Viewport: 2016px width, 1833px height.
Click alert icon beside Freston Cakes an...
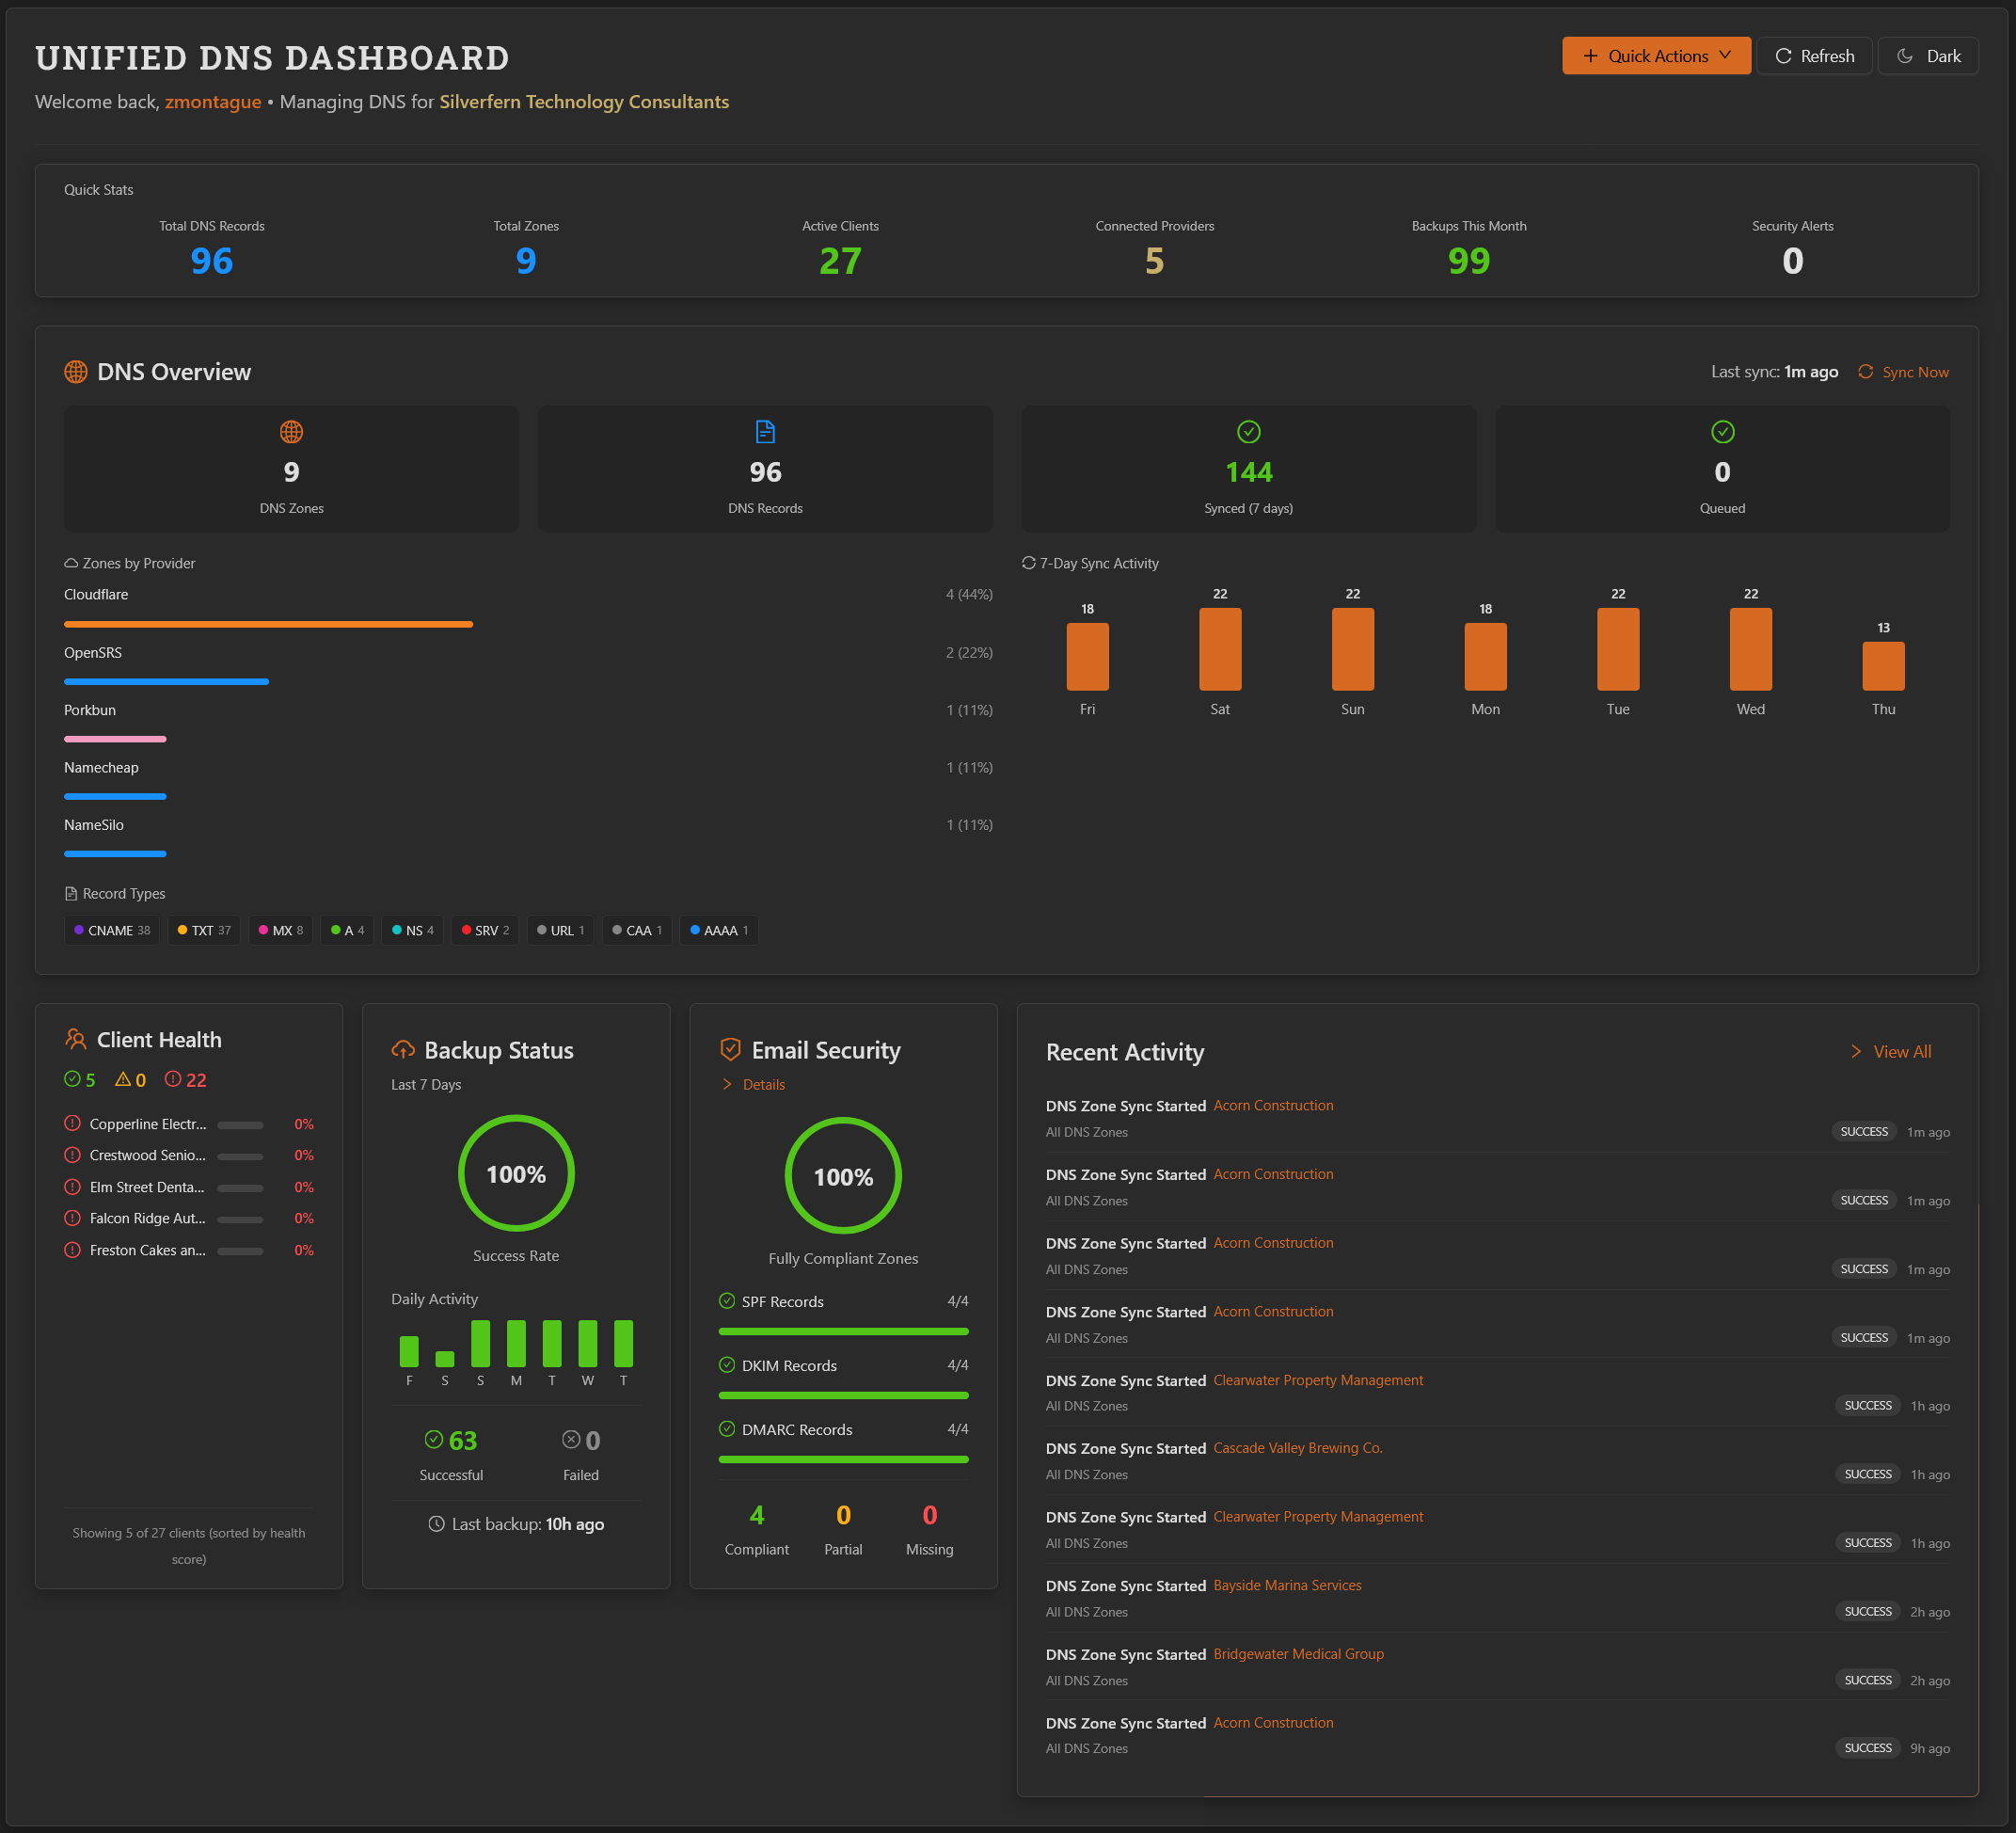[x=72, y=1249]
